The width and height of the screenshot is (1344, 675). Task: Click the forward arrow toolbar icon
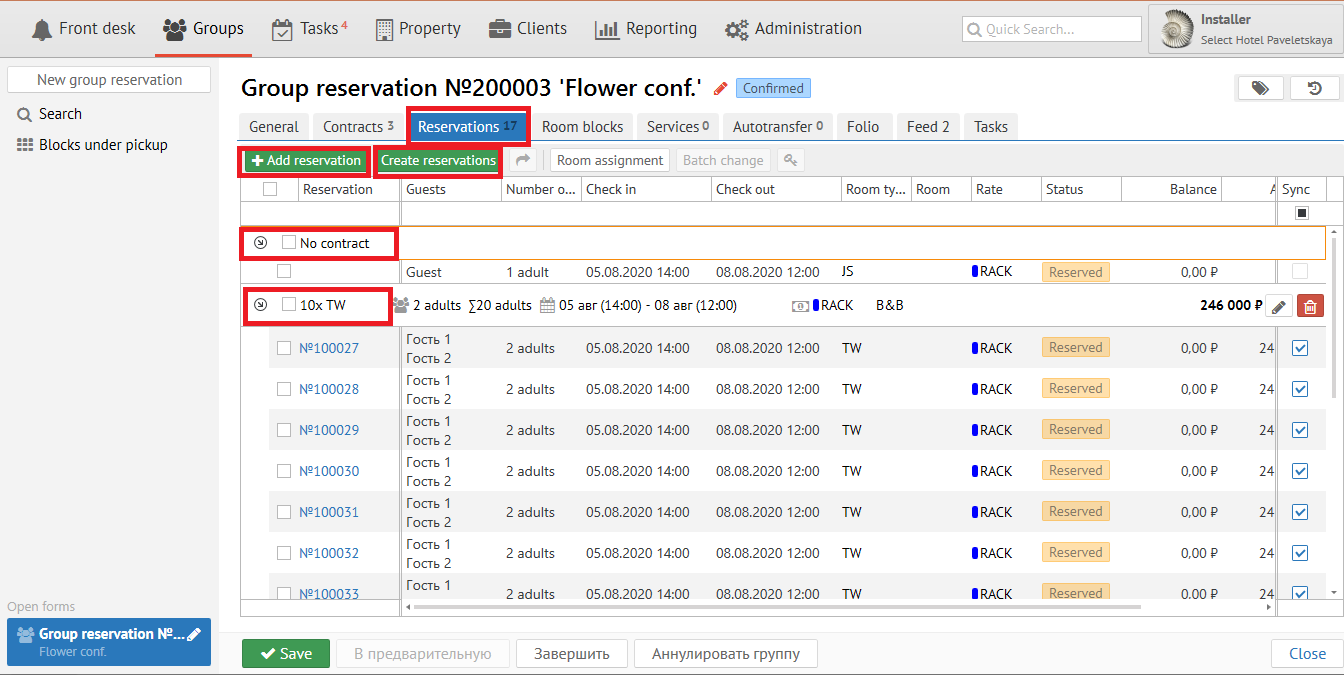[522, 160]
